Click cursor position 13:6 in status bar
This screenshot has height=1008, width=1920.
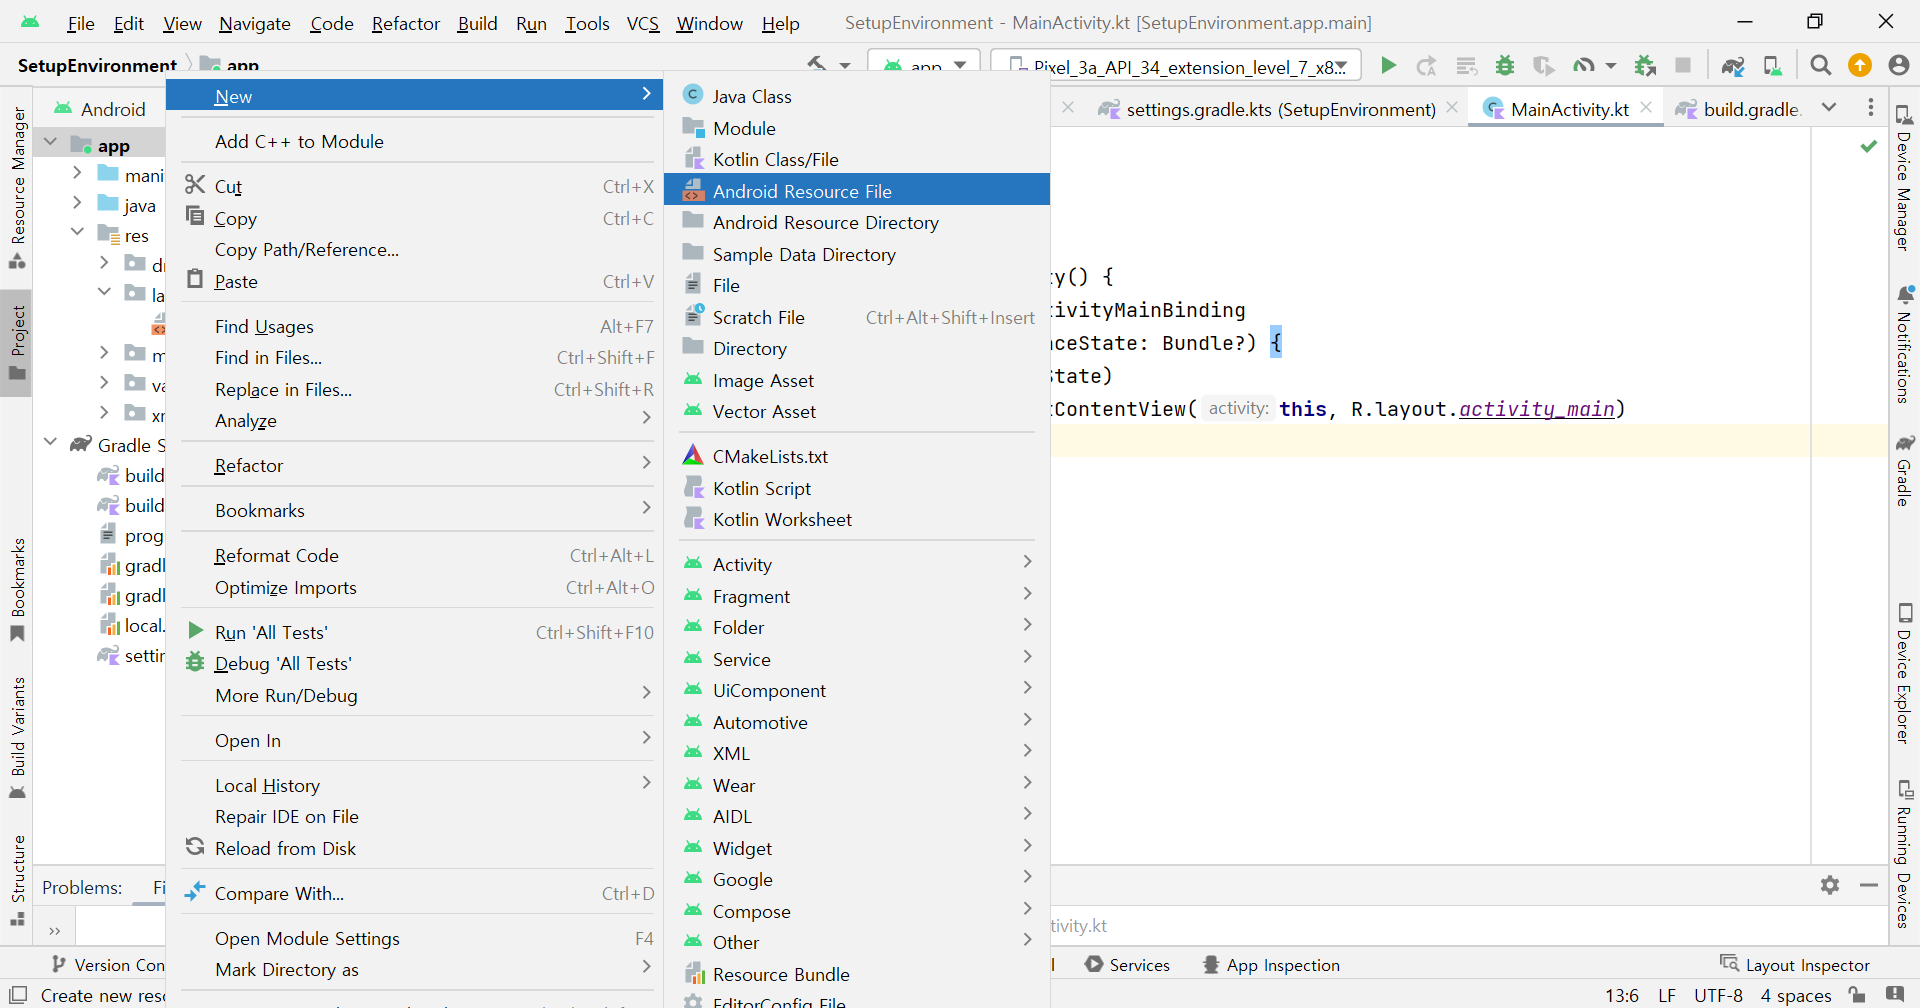[x=1622, y=995]
